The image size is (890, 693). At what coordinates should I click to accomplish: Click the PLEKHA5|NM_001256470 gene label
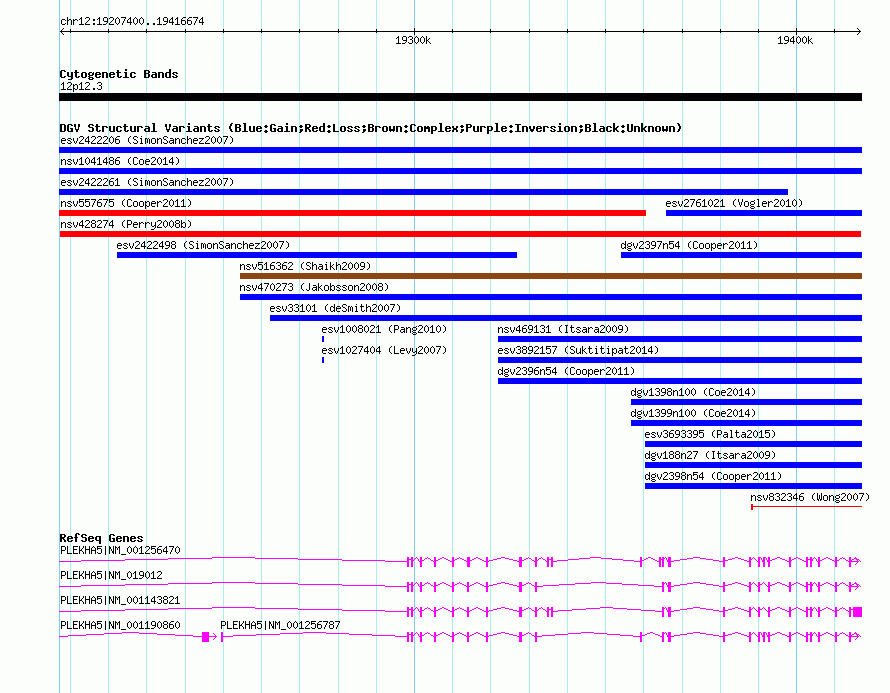coord(120,551)
